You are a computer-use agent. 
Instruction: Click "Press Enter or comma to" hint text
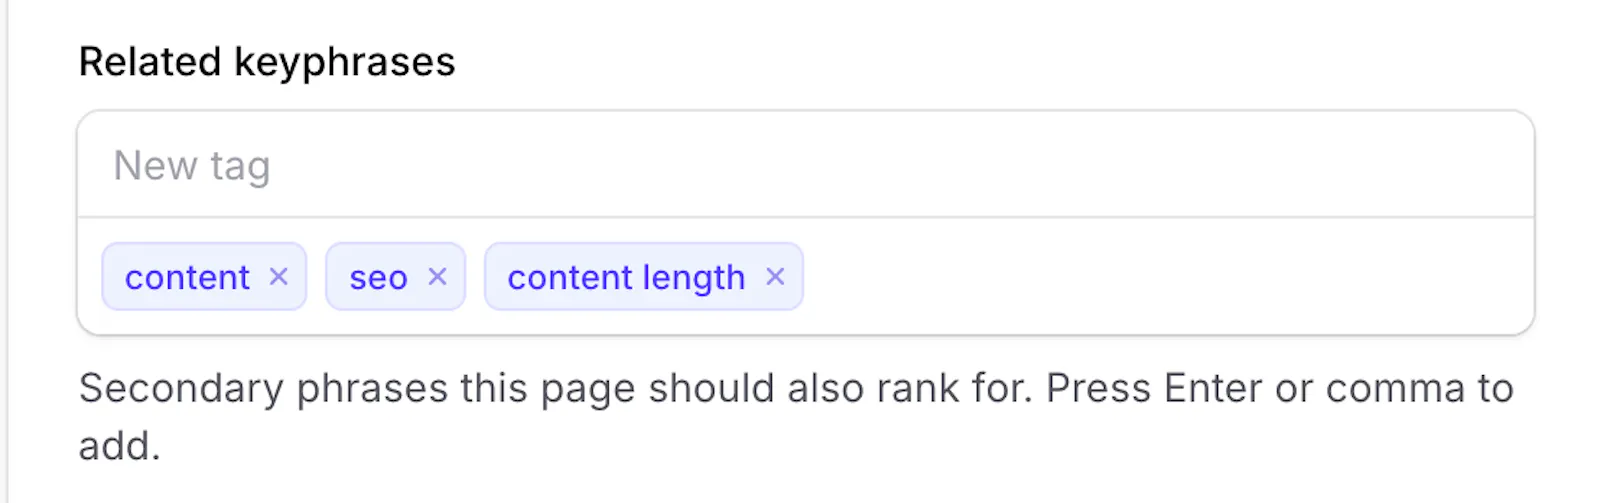click(1280, 388)
